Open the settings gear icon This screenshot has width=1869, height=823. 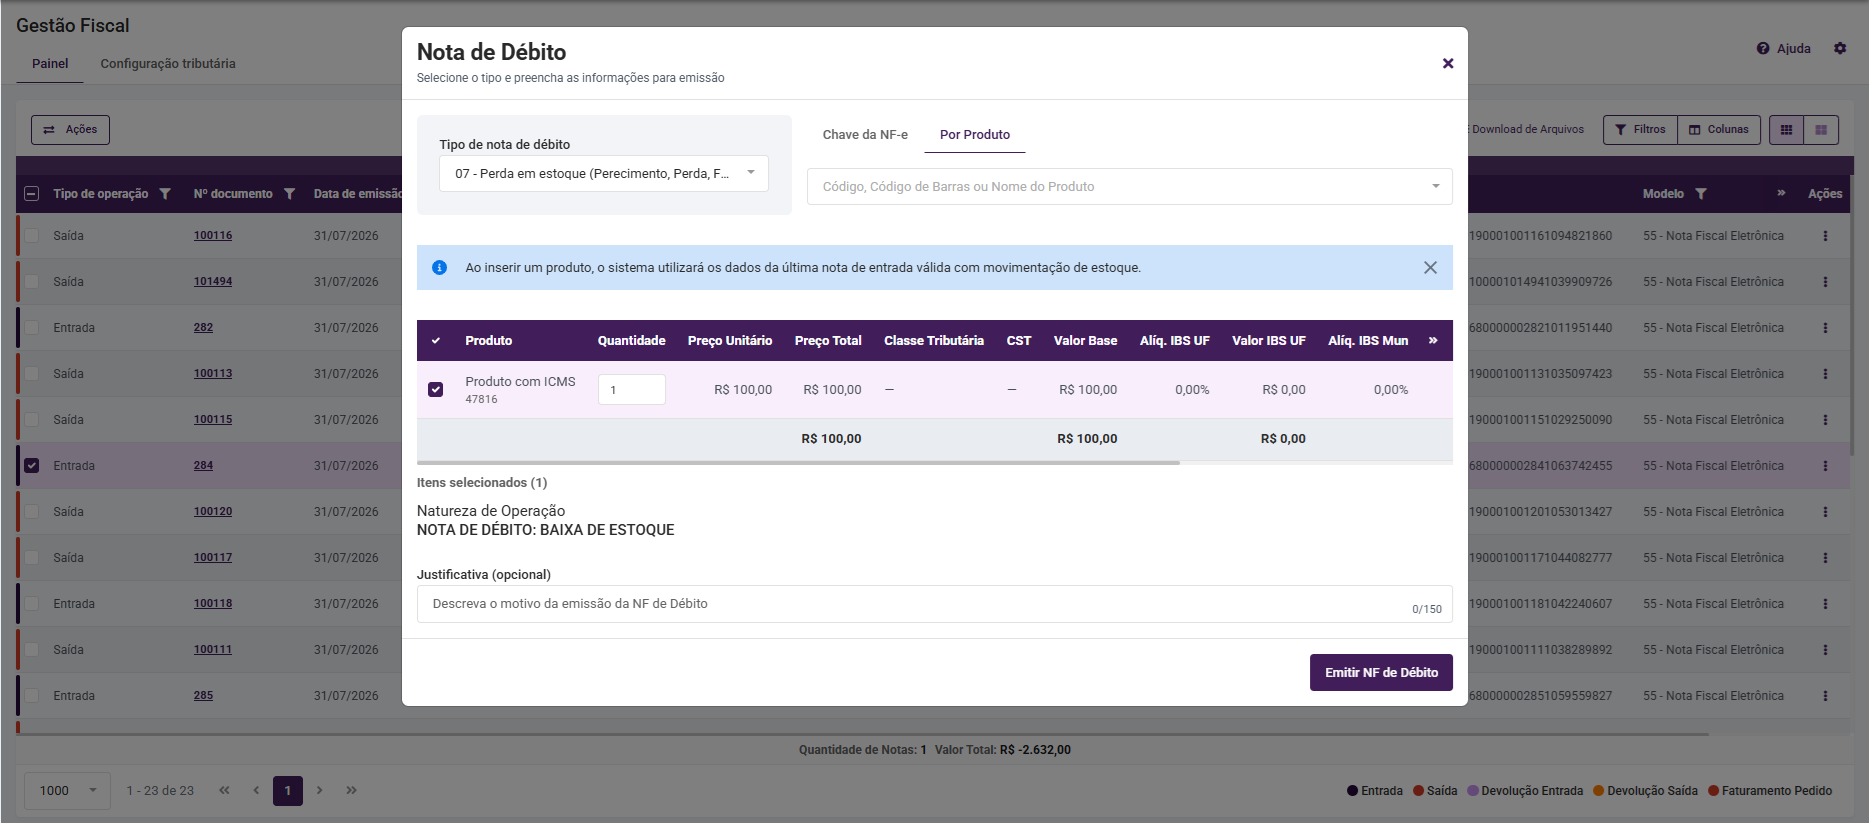click(x=1840, y=48)
